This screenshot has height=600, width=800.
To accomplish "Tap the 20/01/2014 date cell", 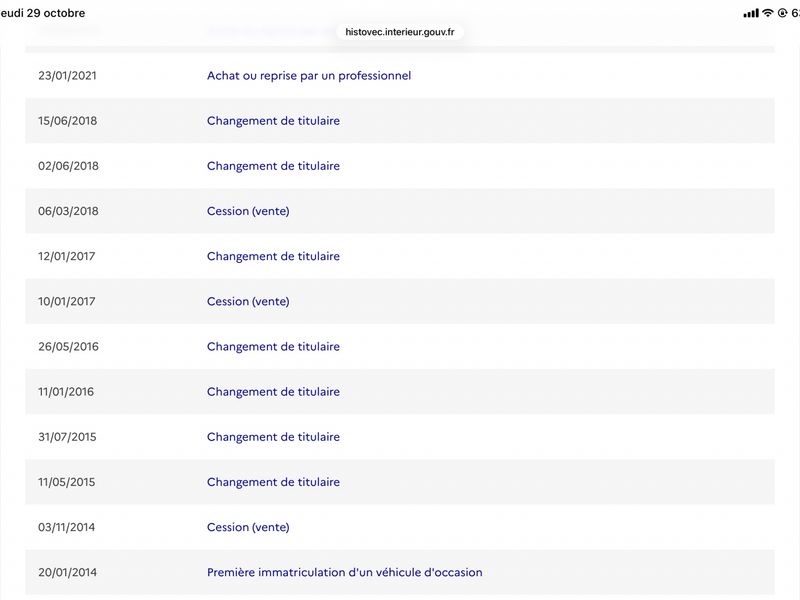I will click(67, 572).
